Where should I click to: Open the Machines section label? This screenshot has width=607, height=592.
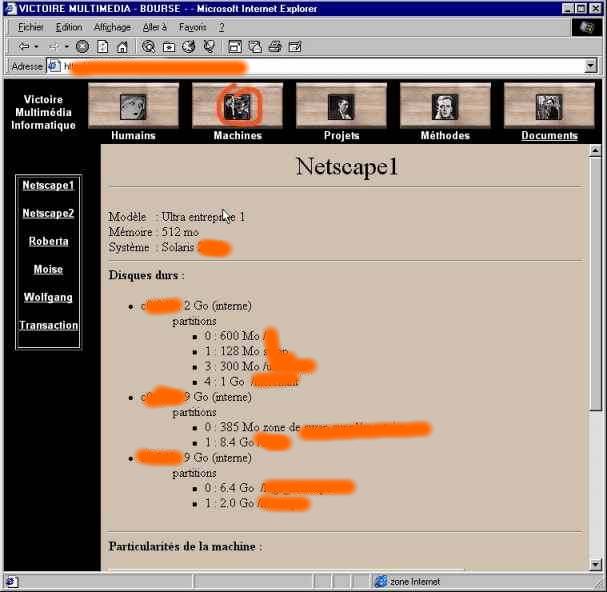click(238, 136)
